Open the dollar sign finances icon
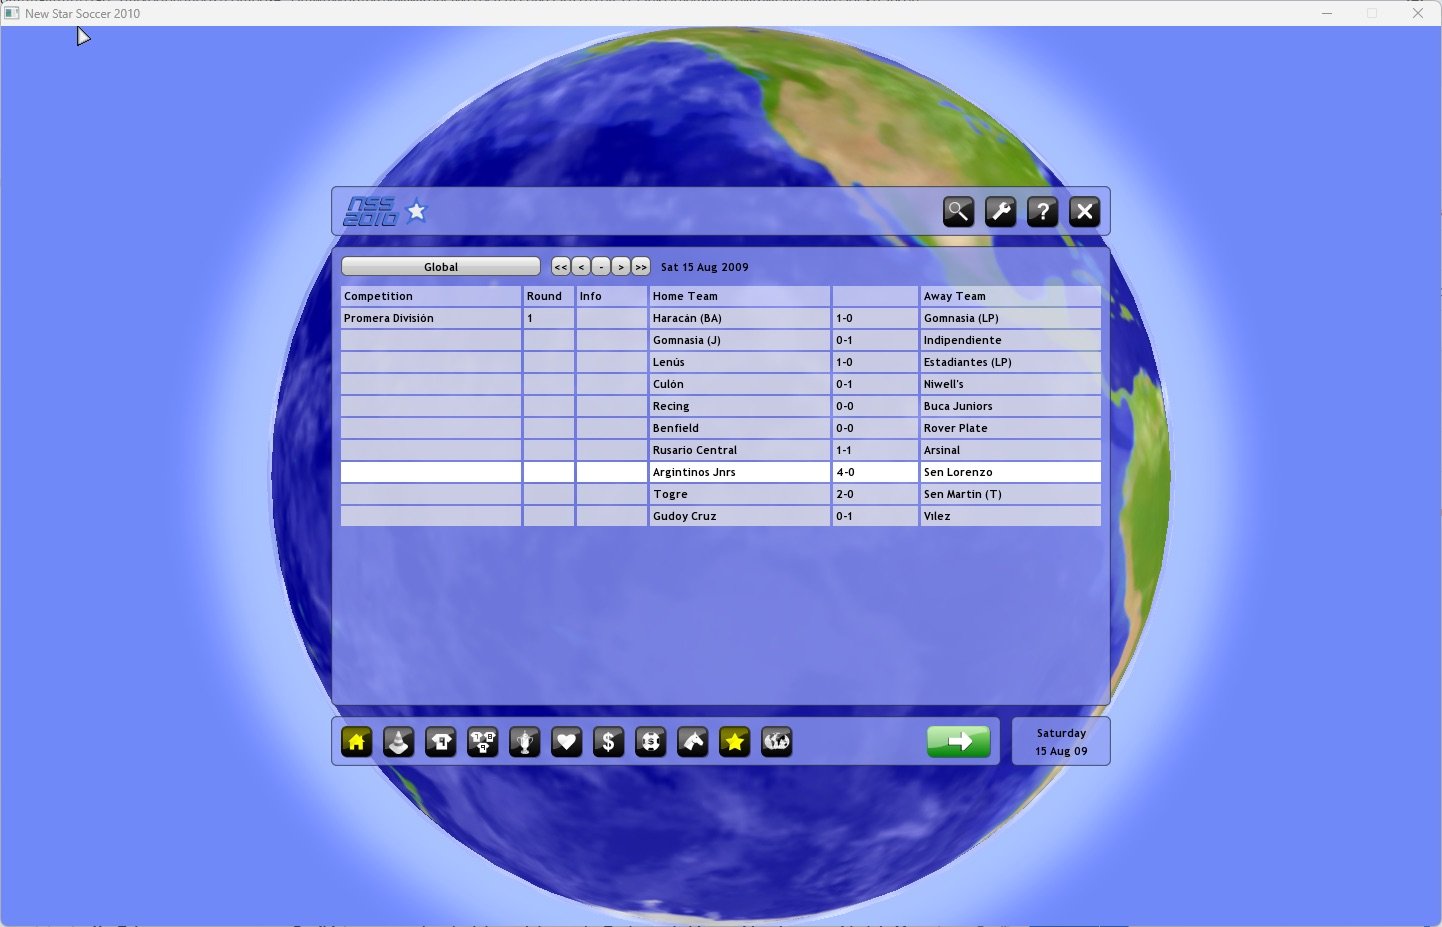 609,742
